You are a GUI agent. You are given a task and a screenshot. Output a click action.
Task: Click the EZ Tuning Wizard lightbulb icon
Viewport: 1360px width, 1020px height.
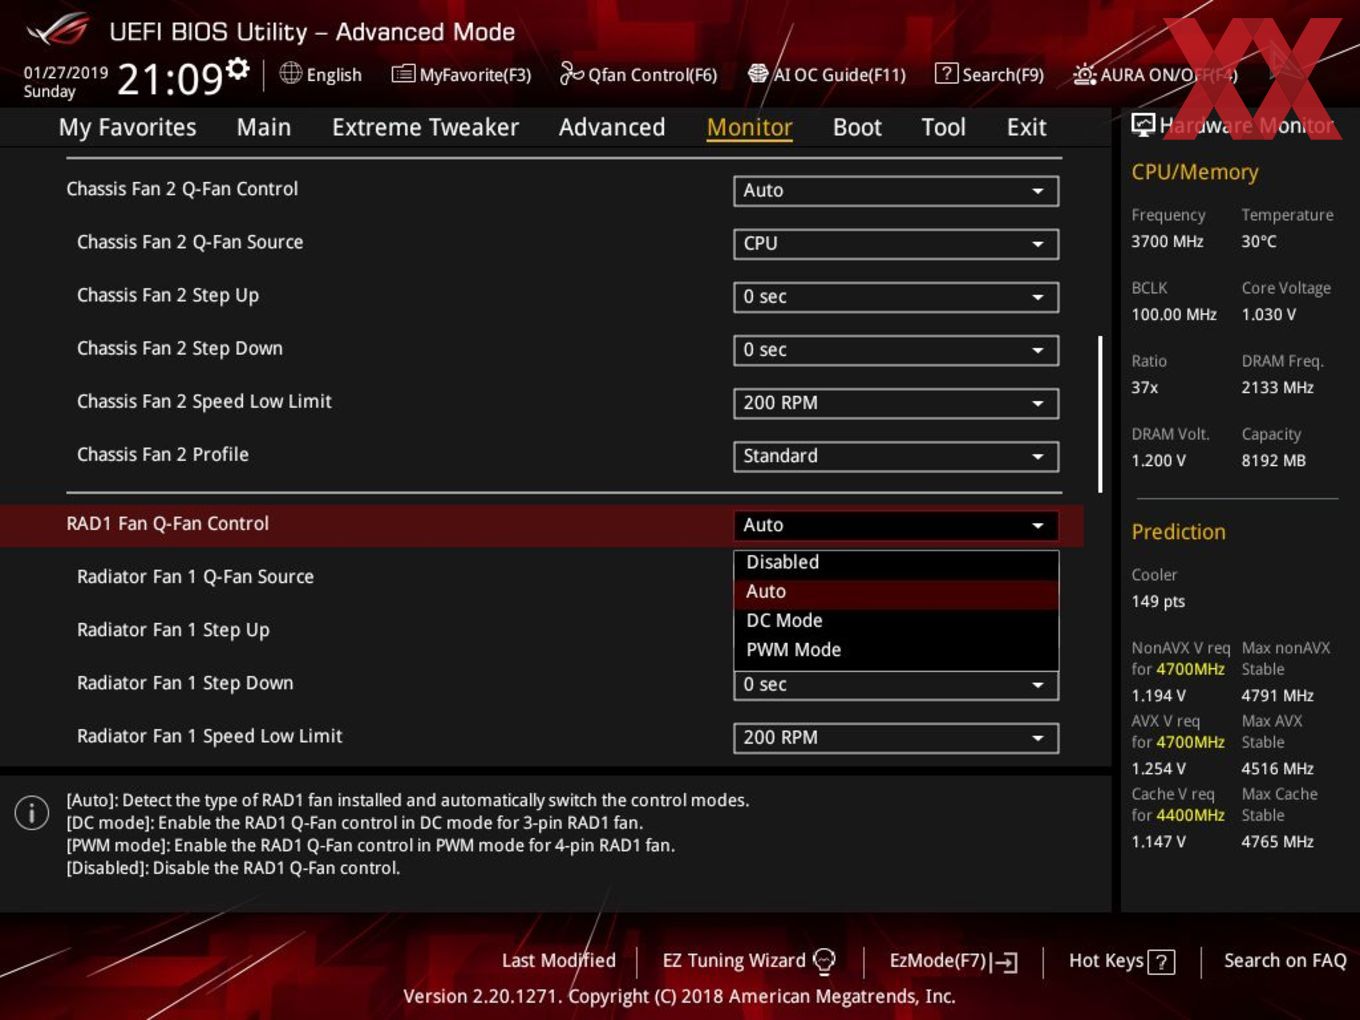click(824, 961)
